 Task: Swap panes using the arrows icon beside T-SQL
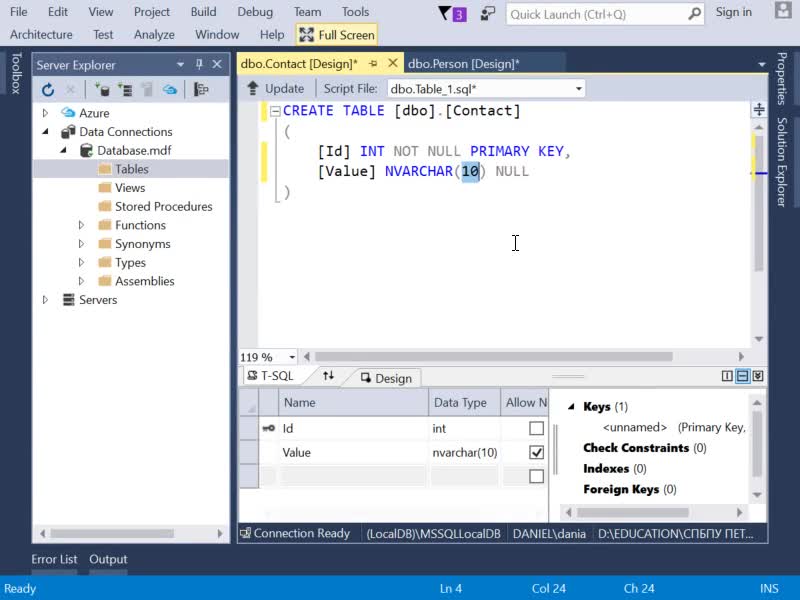[329, 376]
